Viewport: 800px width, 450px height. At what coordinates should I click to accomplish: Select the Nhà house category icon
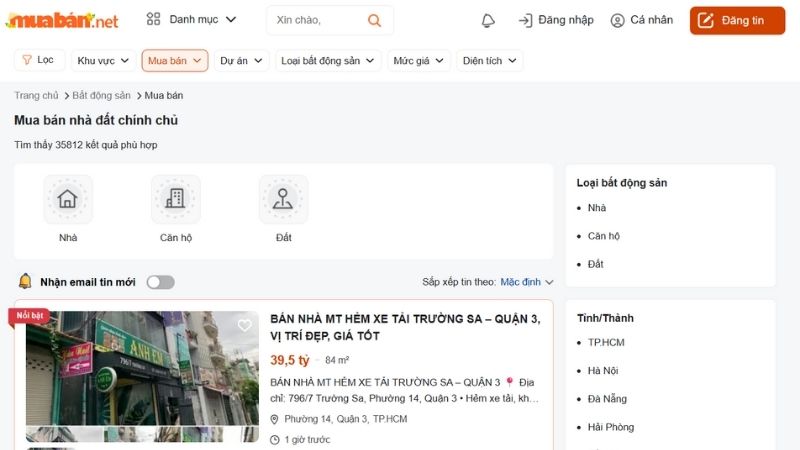coord(67,199)
